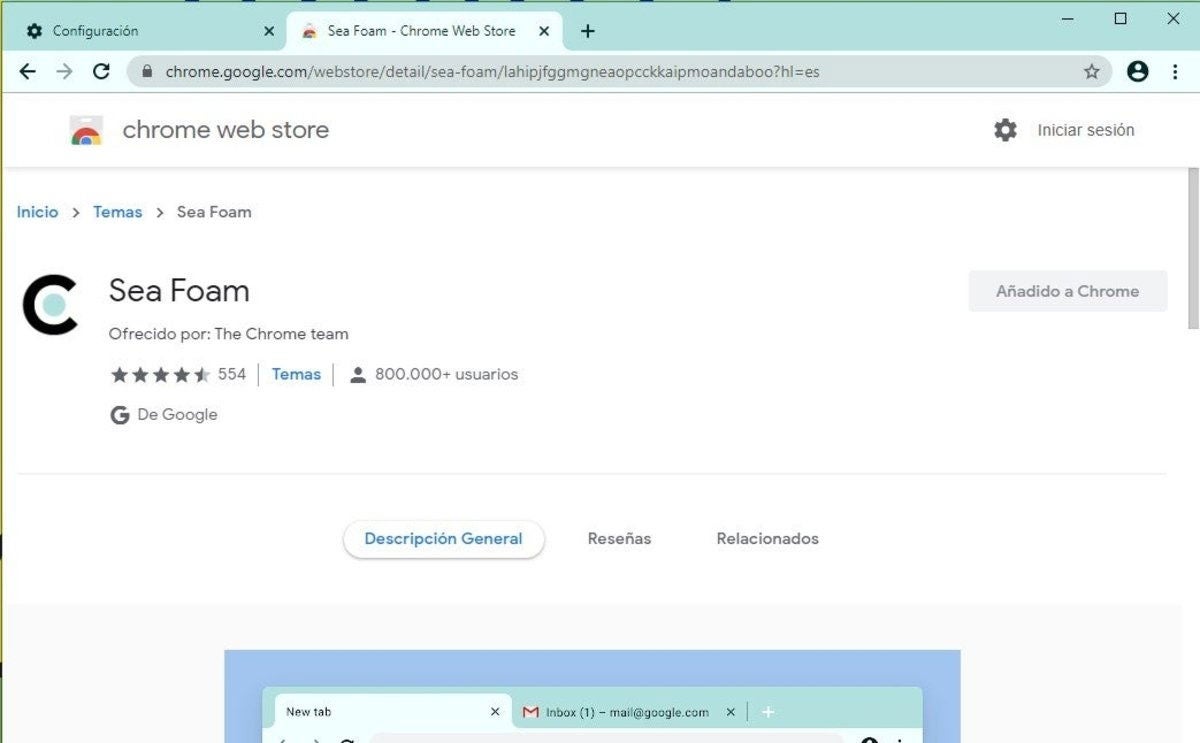
Task: Click the Chrome Web Store logo
Action: click(x=87, y=130)
